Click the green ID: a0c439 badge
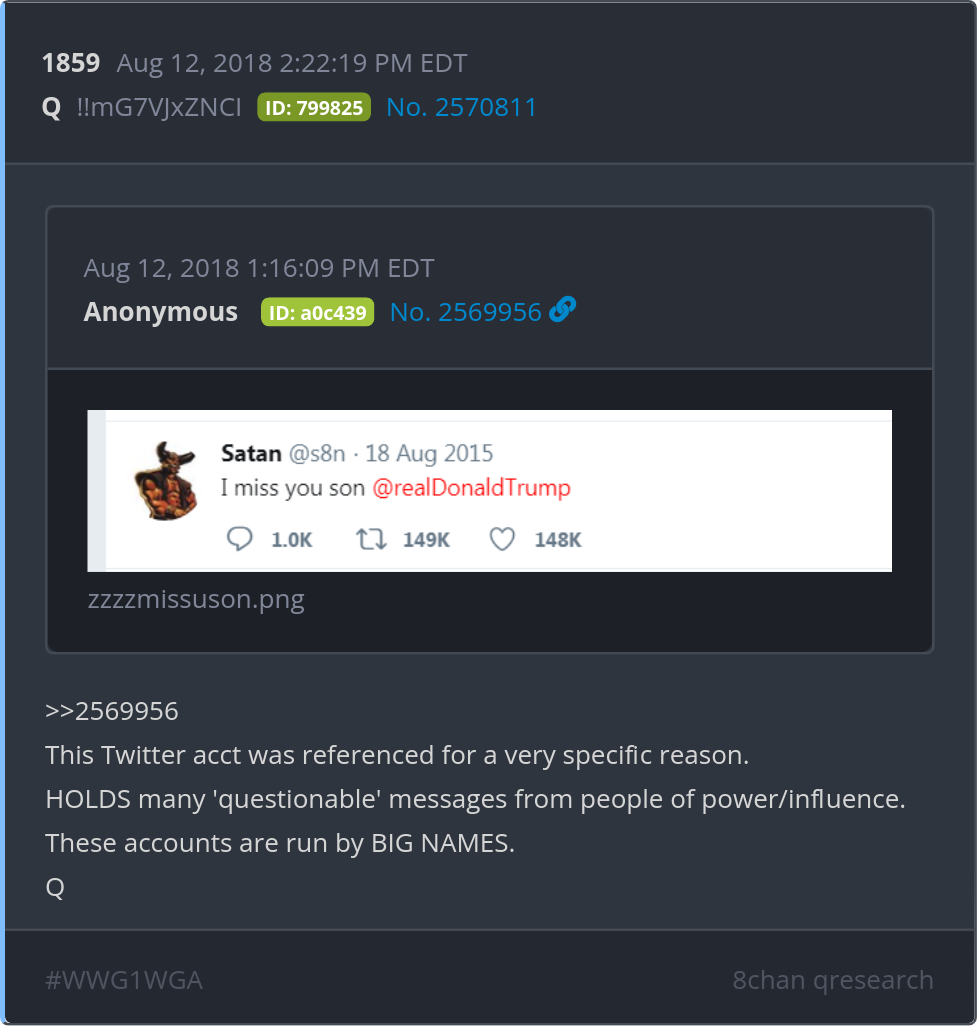 pos(317,312)
